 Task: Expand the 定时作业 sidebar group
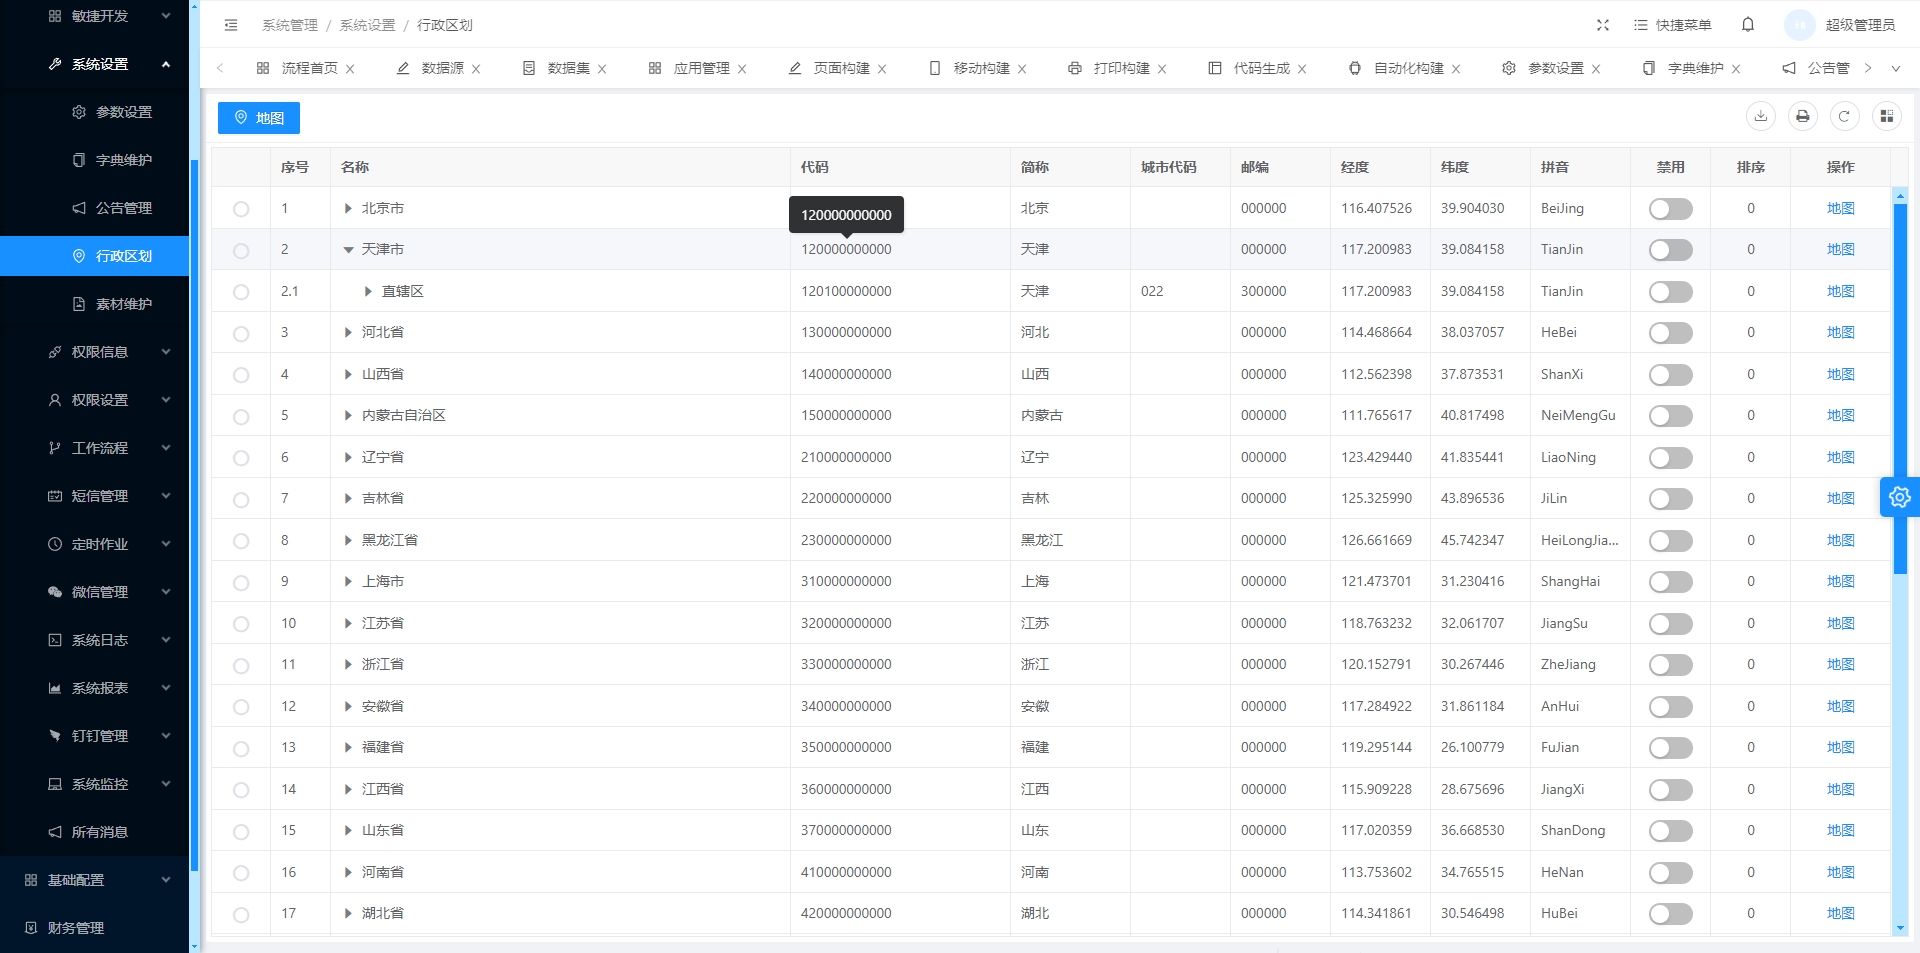point(95,544)
